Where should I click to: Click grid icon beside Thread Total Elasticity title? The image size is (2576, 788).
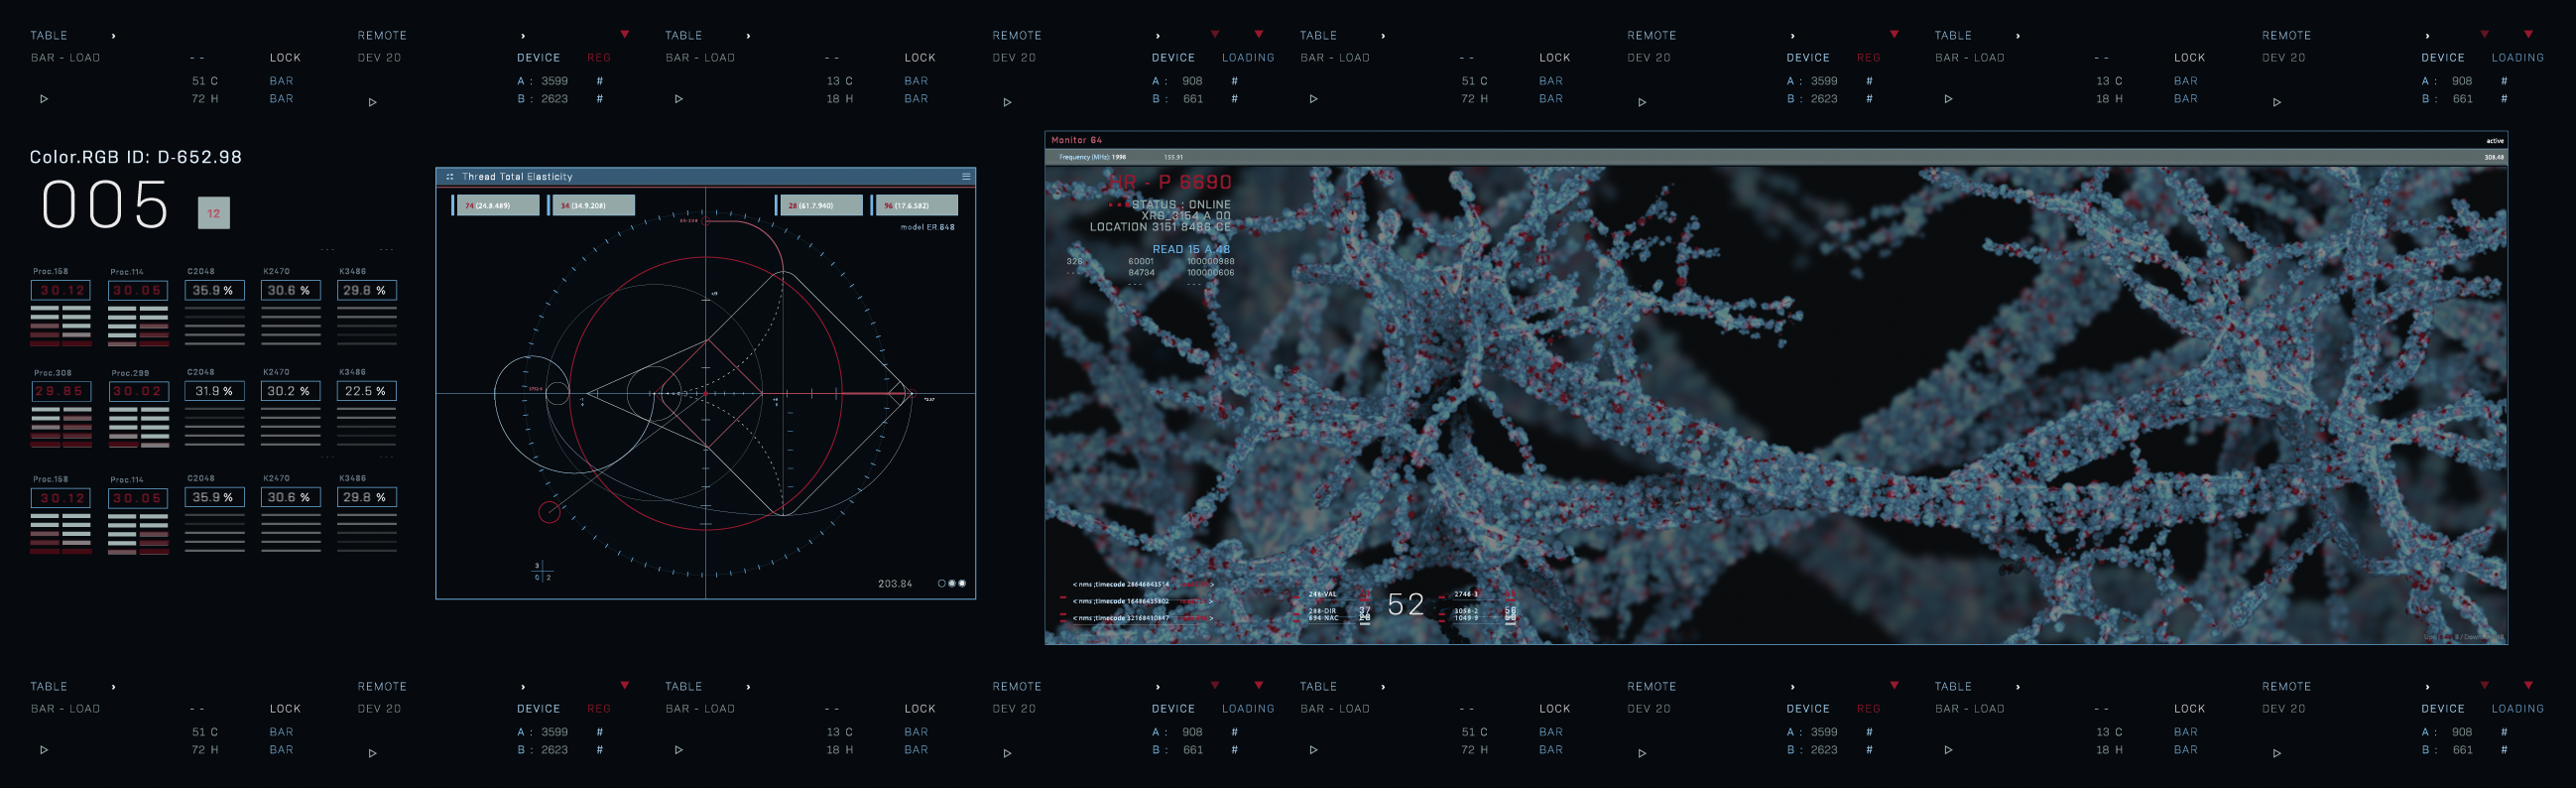(450, 177)
